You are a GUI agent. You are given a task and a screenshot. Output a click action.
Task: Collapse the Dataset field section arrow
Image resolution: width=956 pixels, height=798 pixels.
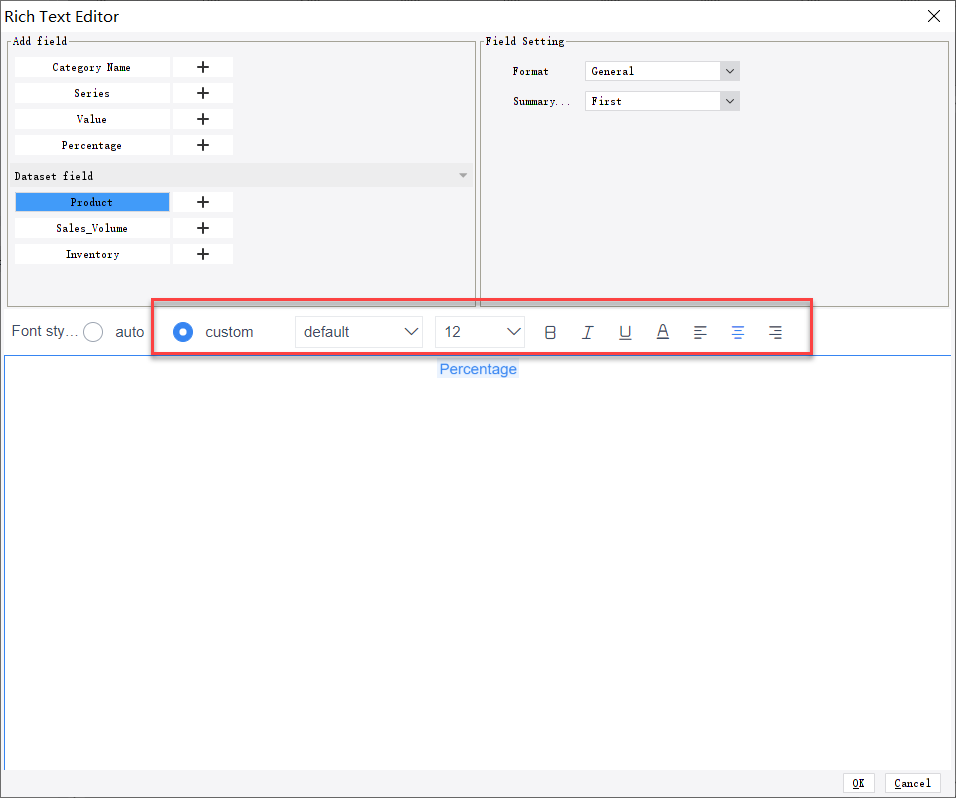tap(463, 176)
